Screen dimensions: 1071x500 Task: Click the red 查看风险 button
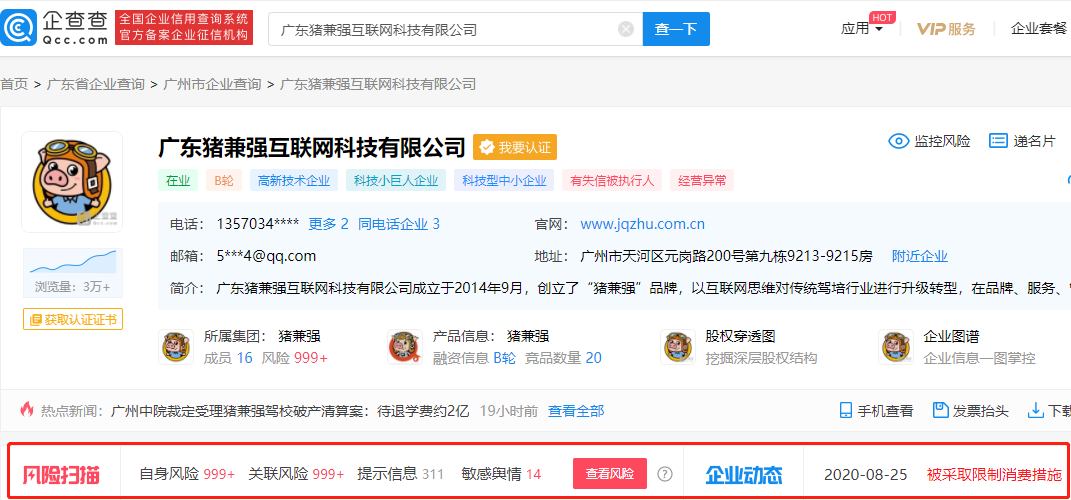coord(610,473)
